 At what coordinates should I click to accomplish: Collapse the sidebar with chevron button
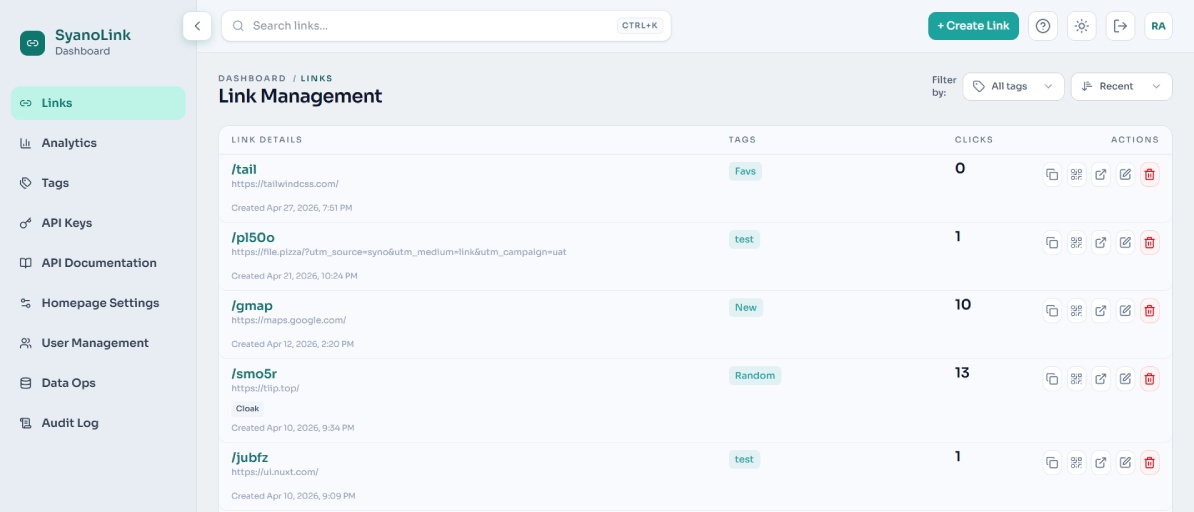coord(197,26)
